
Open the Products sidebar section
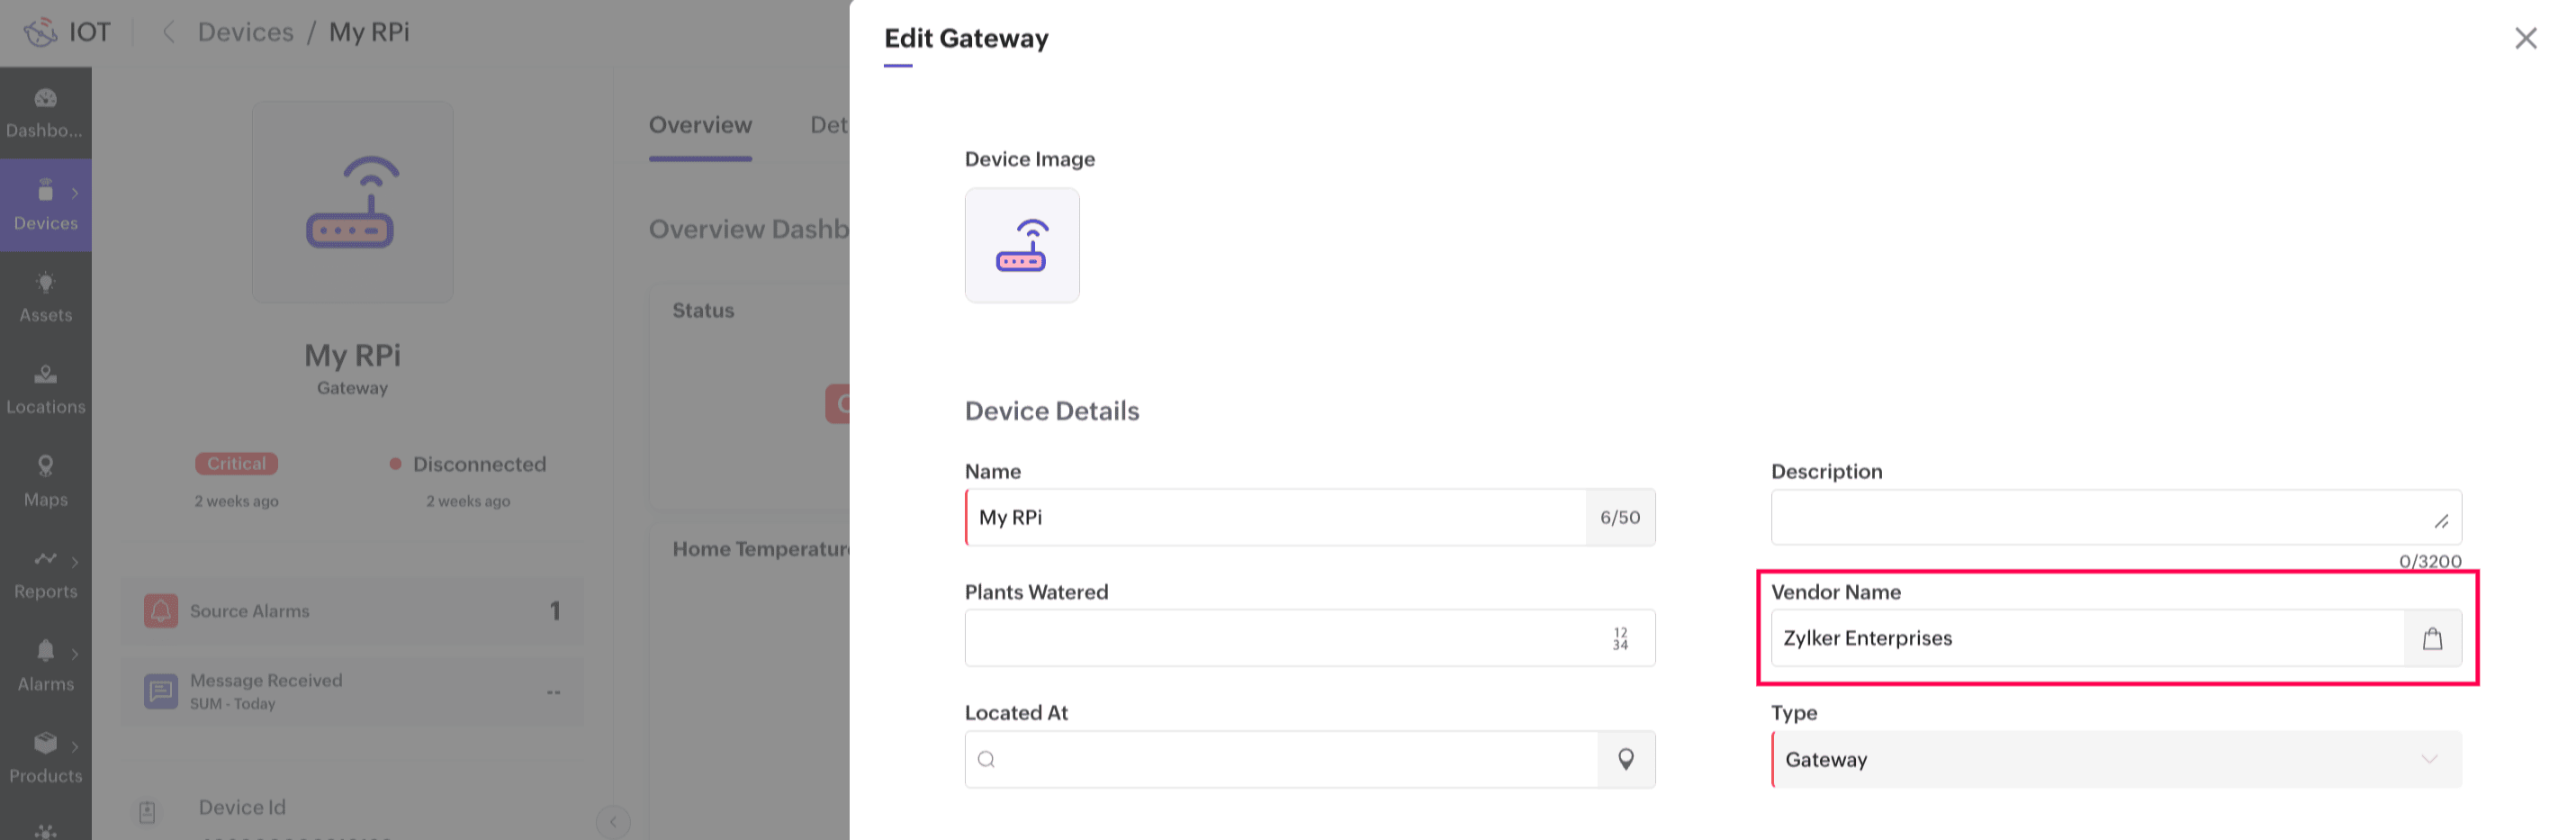coord(45,744)
